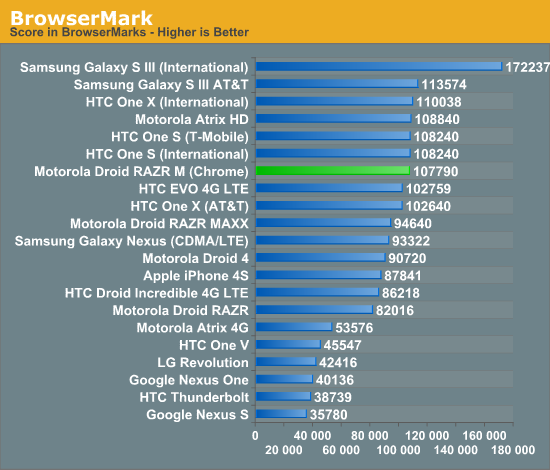The height and width of the screenshot is (470, 550).
Task: Click the green Droid RAZR M (Chrome) bar
Action: [x=333, y=170]
